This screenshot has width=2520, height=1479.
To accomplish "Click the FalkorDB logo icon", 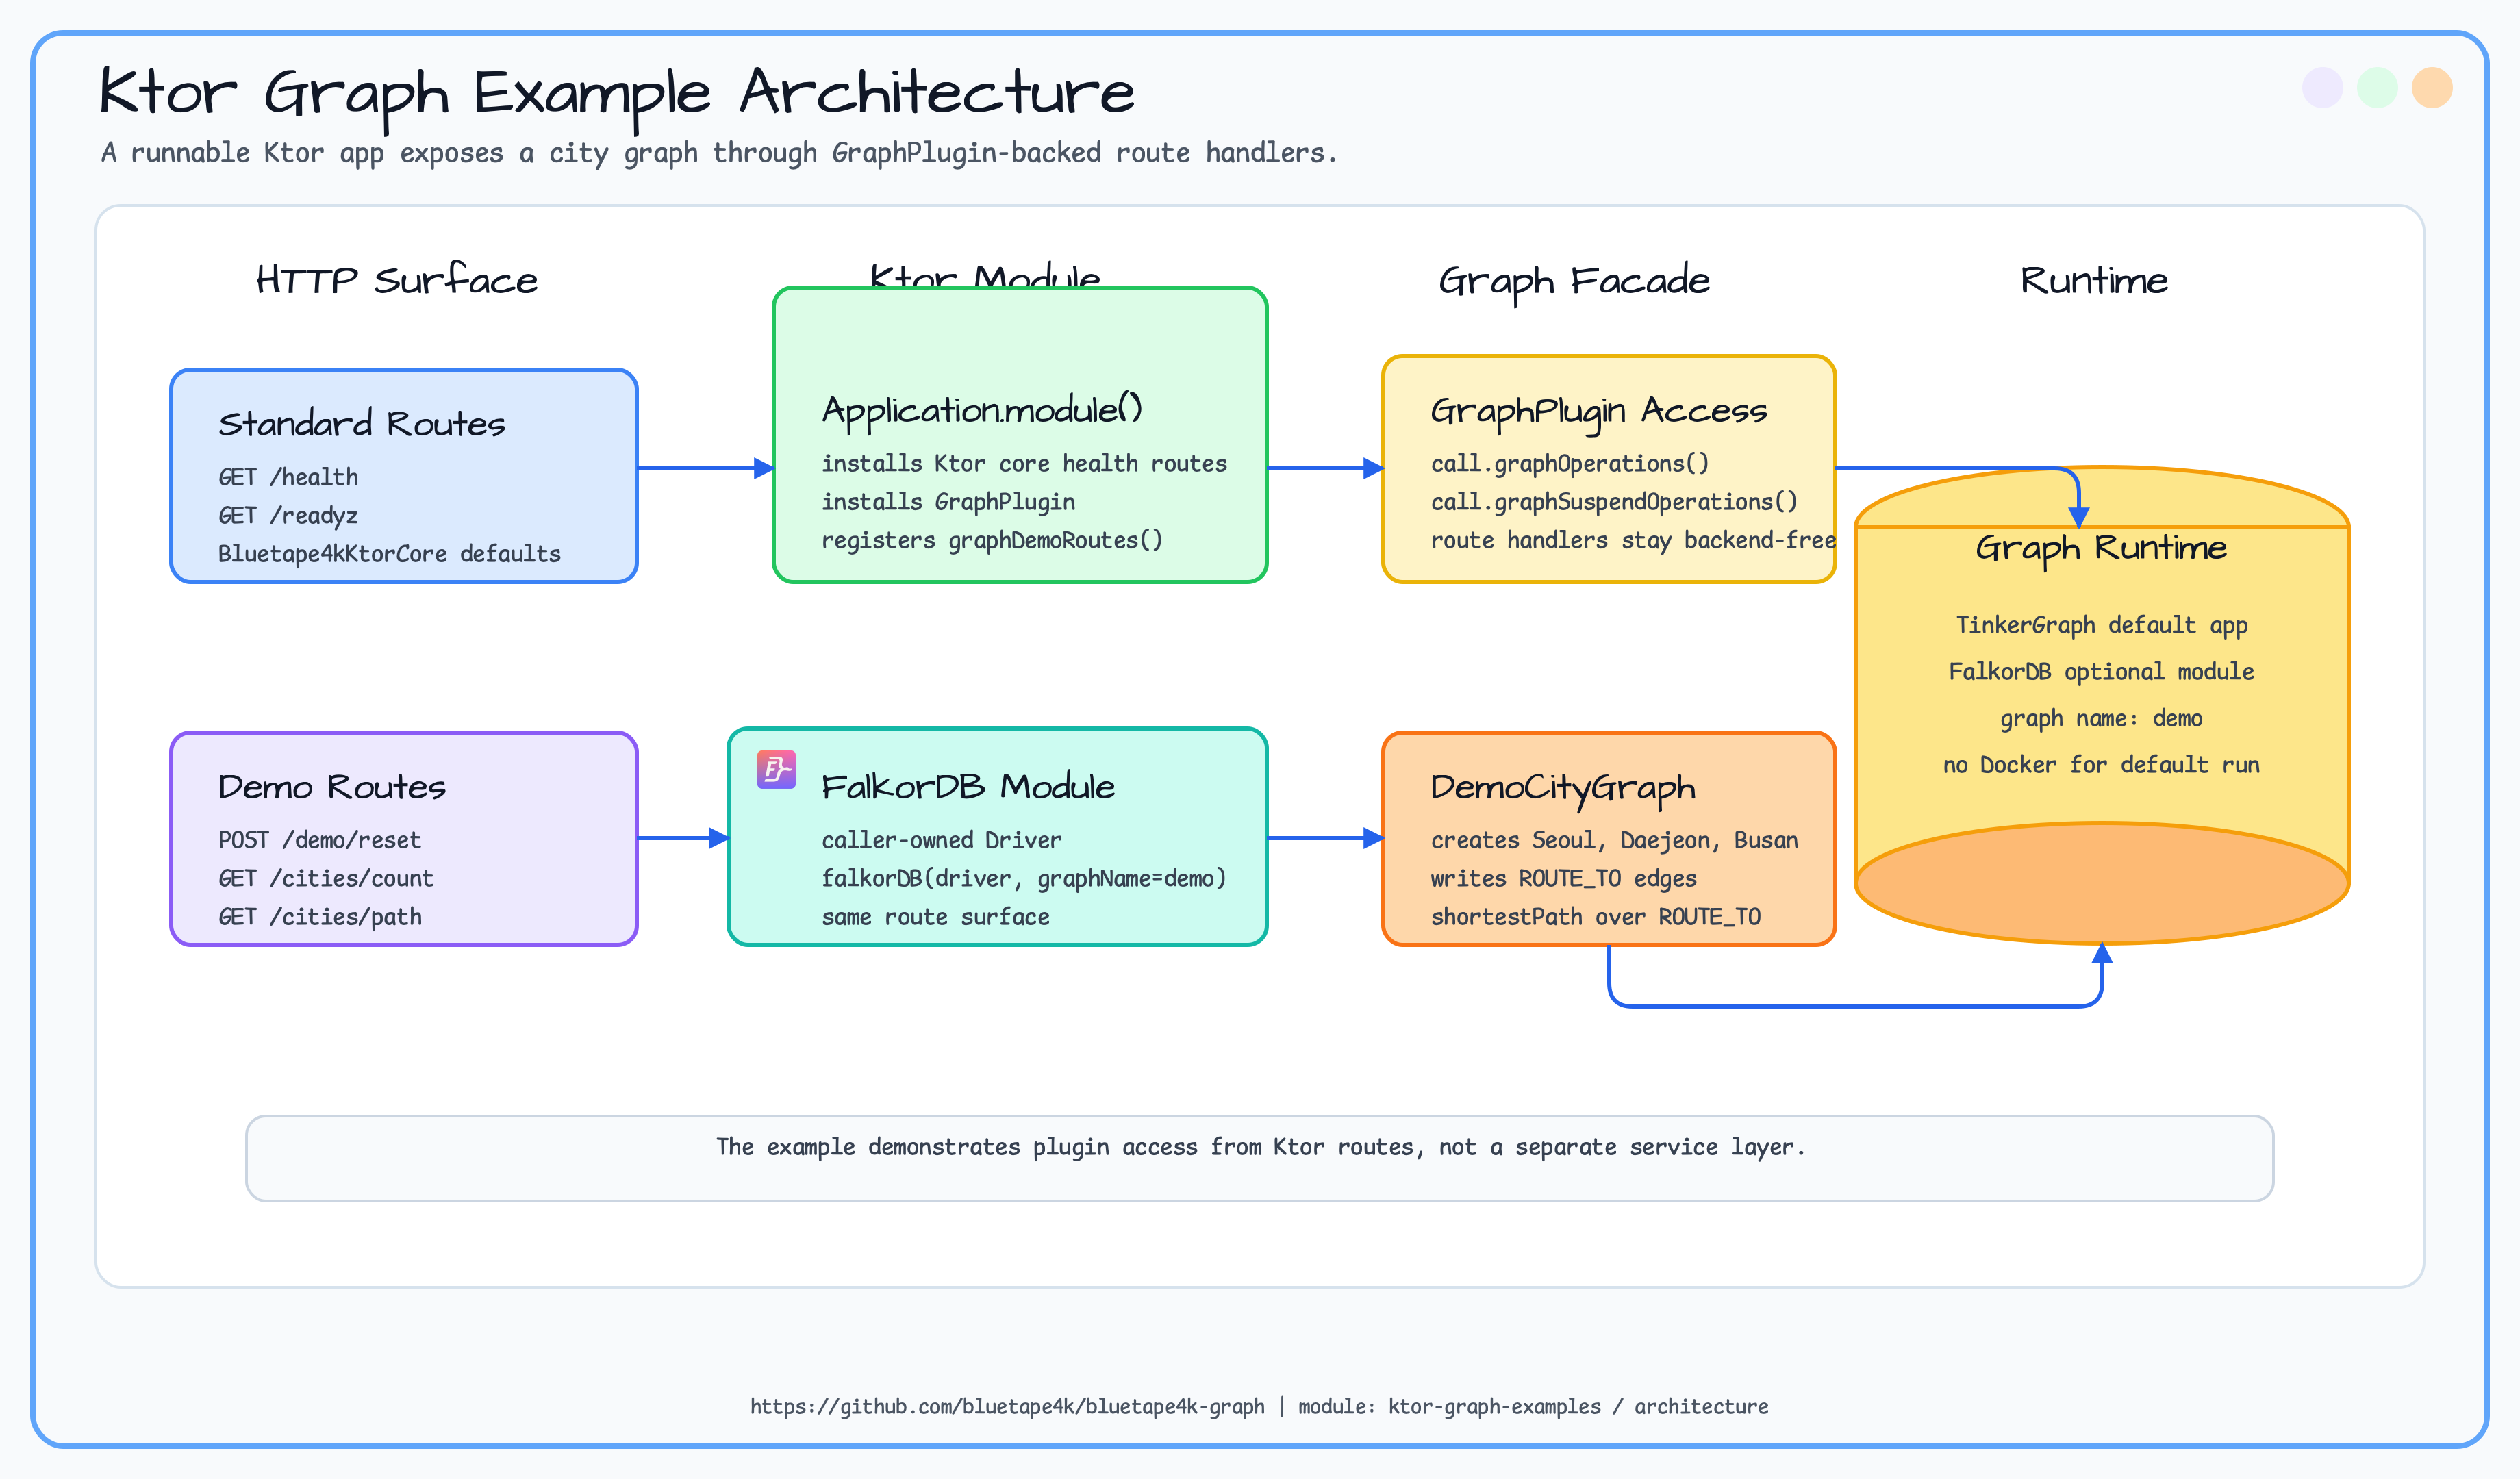I will click(x=776, y=769).
